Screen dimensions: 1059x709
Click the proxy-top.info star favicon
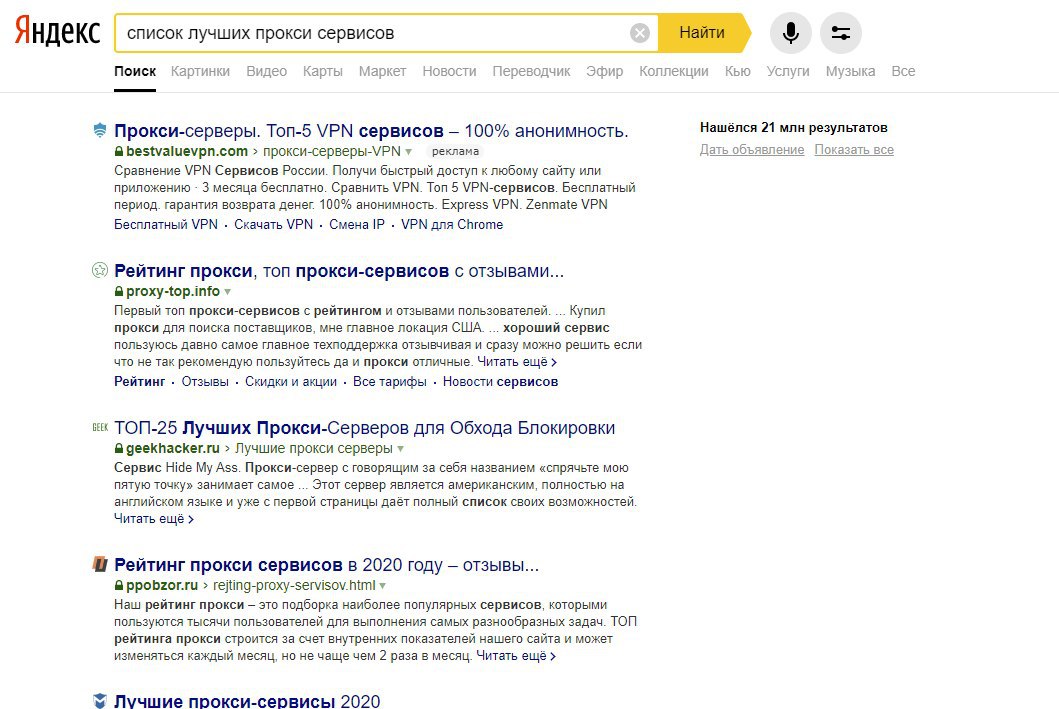coord(99,271)
